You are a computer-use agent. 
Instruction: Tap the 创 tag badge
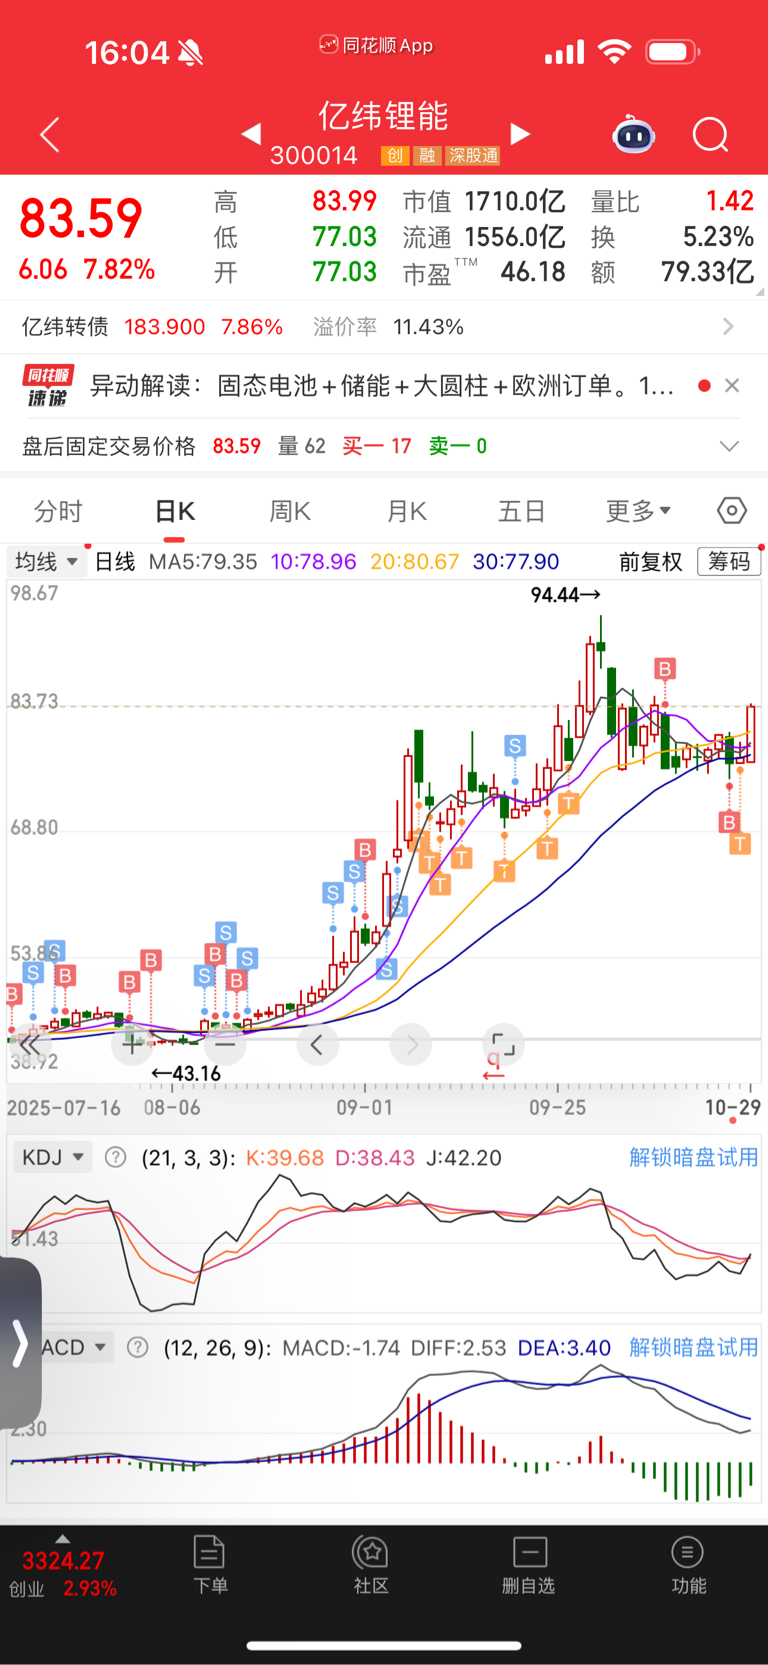point(395,155)
